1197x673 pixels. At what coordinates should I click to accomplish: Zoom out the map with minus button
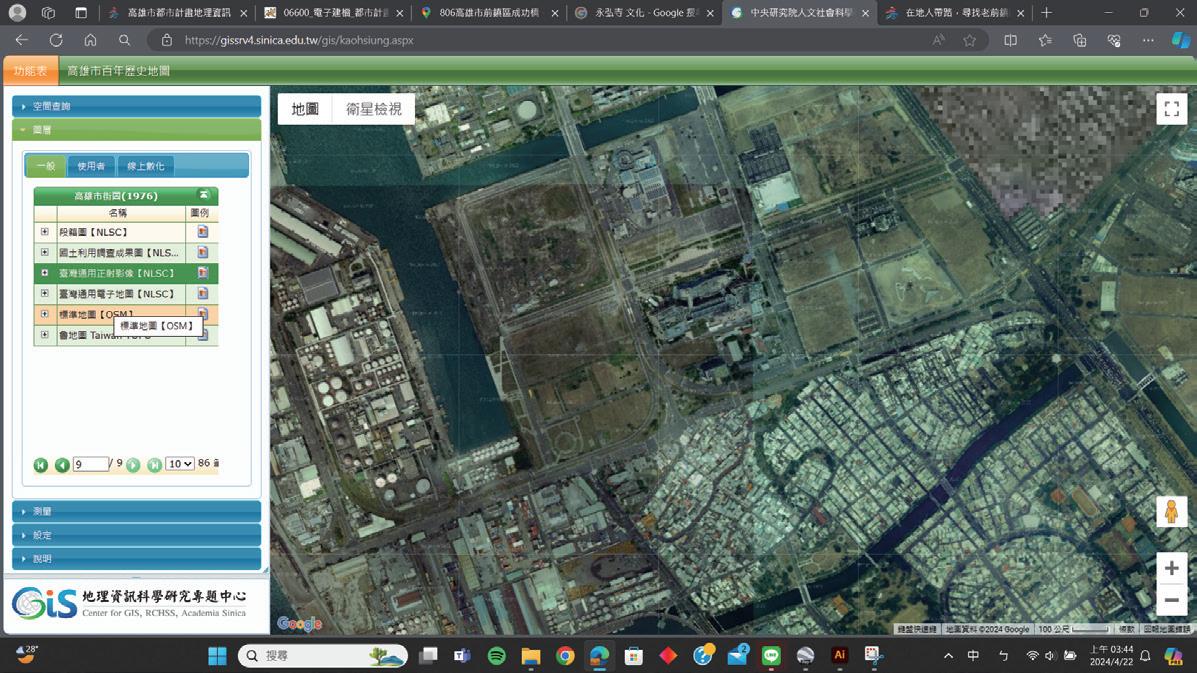(x=1171, y=600)
